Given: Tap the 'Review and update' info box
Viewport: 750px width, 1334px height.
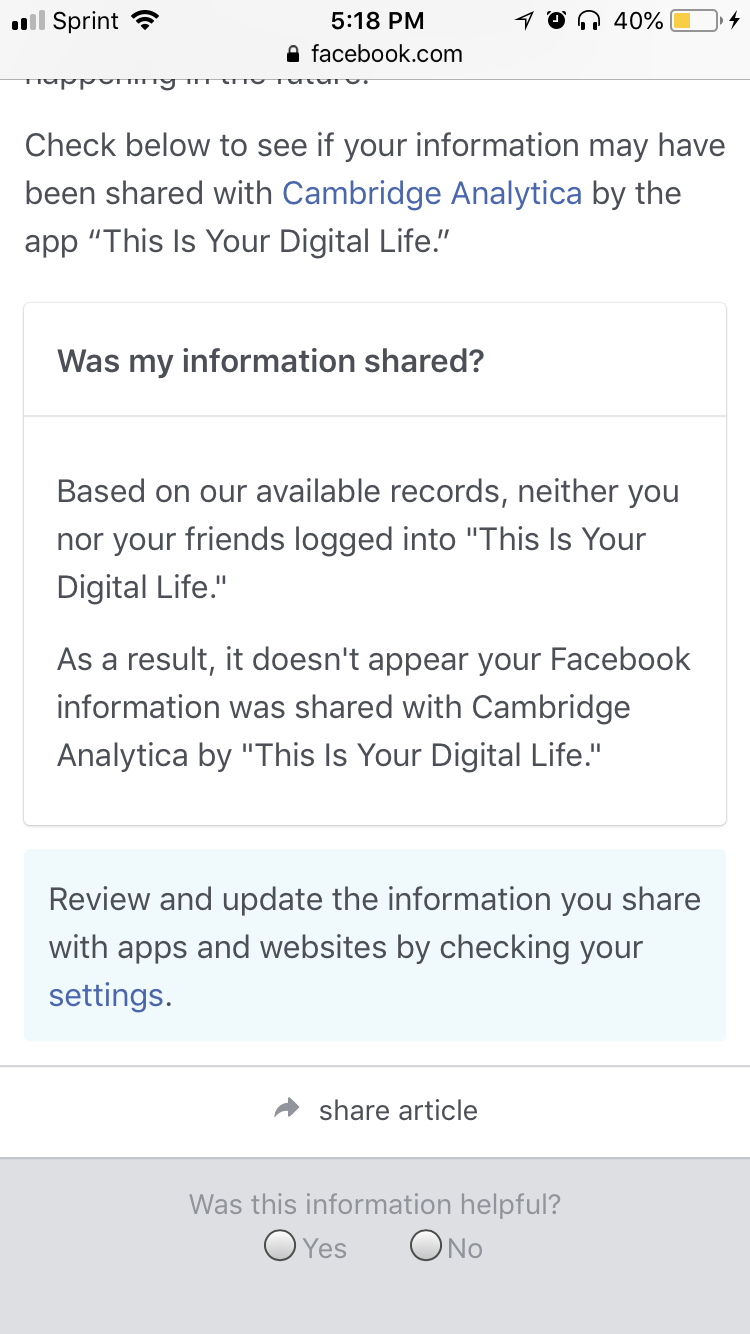Looking at the screenshot, I should click(375, 946).
